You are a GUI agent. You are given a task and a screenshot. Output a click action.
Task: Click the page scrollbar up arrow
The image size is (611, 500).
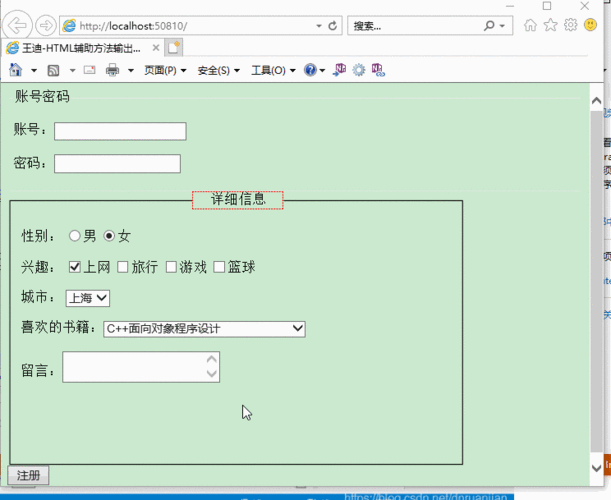tap(596, 101)
